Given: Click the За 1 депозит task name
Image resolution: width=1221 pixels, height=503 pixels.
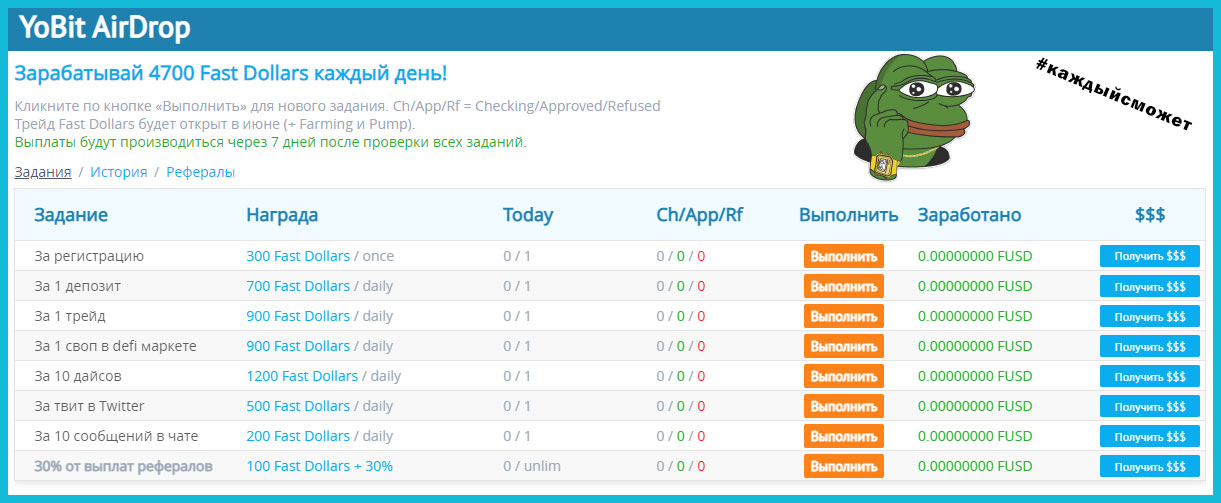Looking at the screenshot, I should [78, 286].
